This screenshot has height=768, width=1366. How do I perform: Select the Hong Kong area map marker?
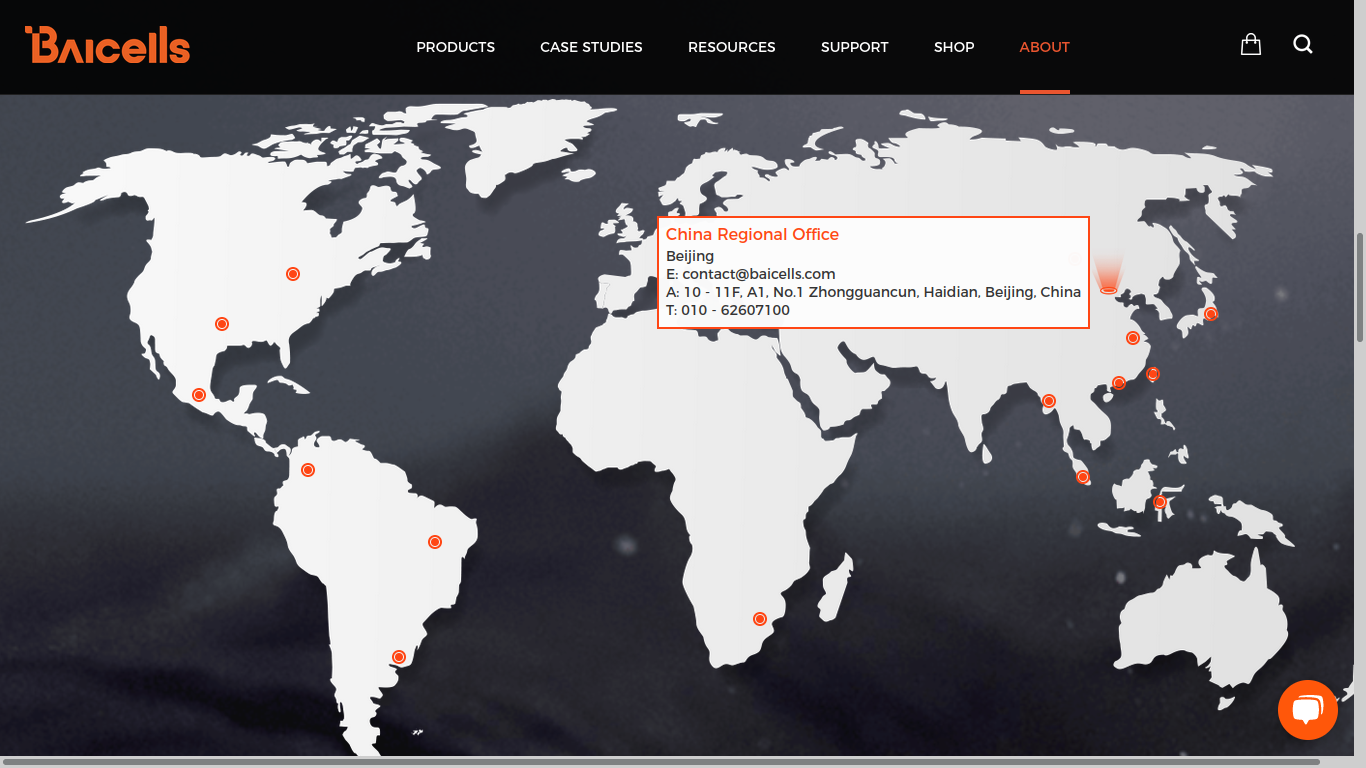pos(1119,383)
